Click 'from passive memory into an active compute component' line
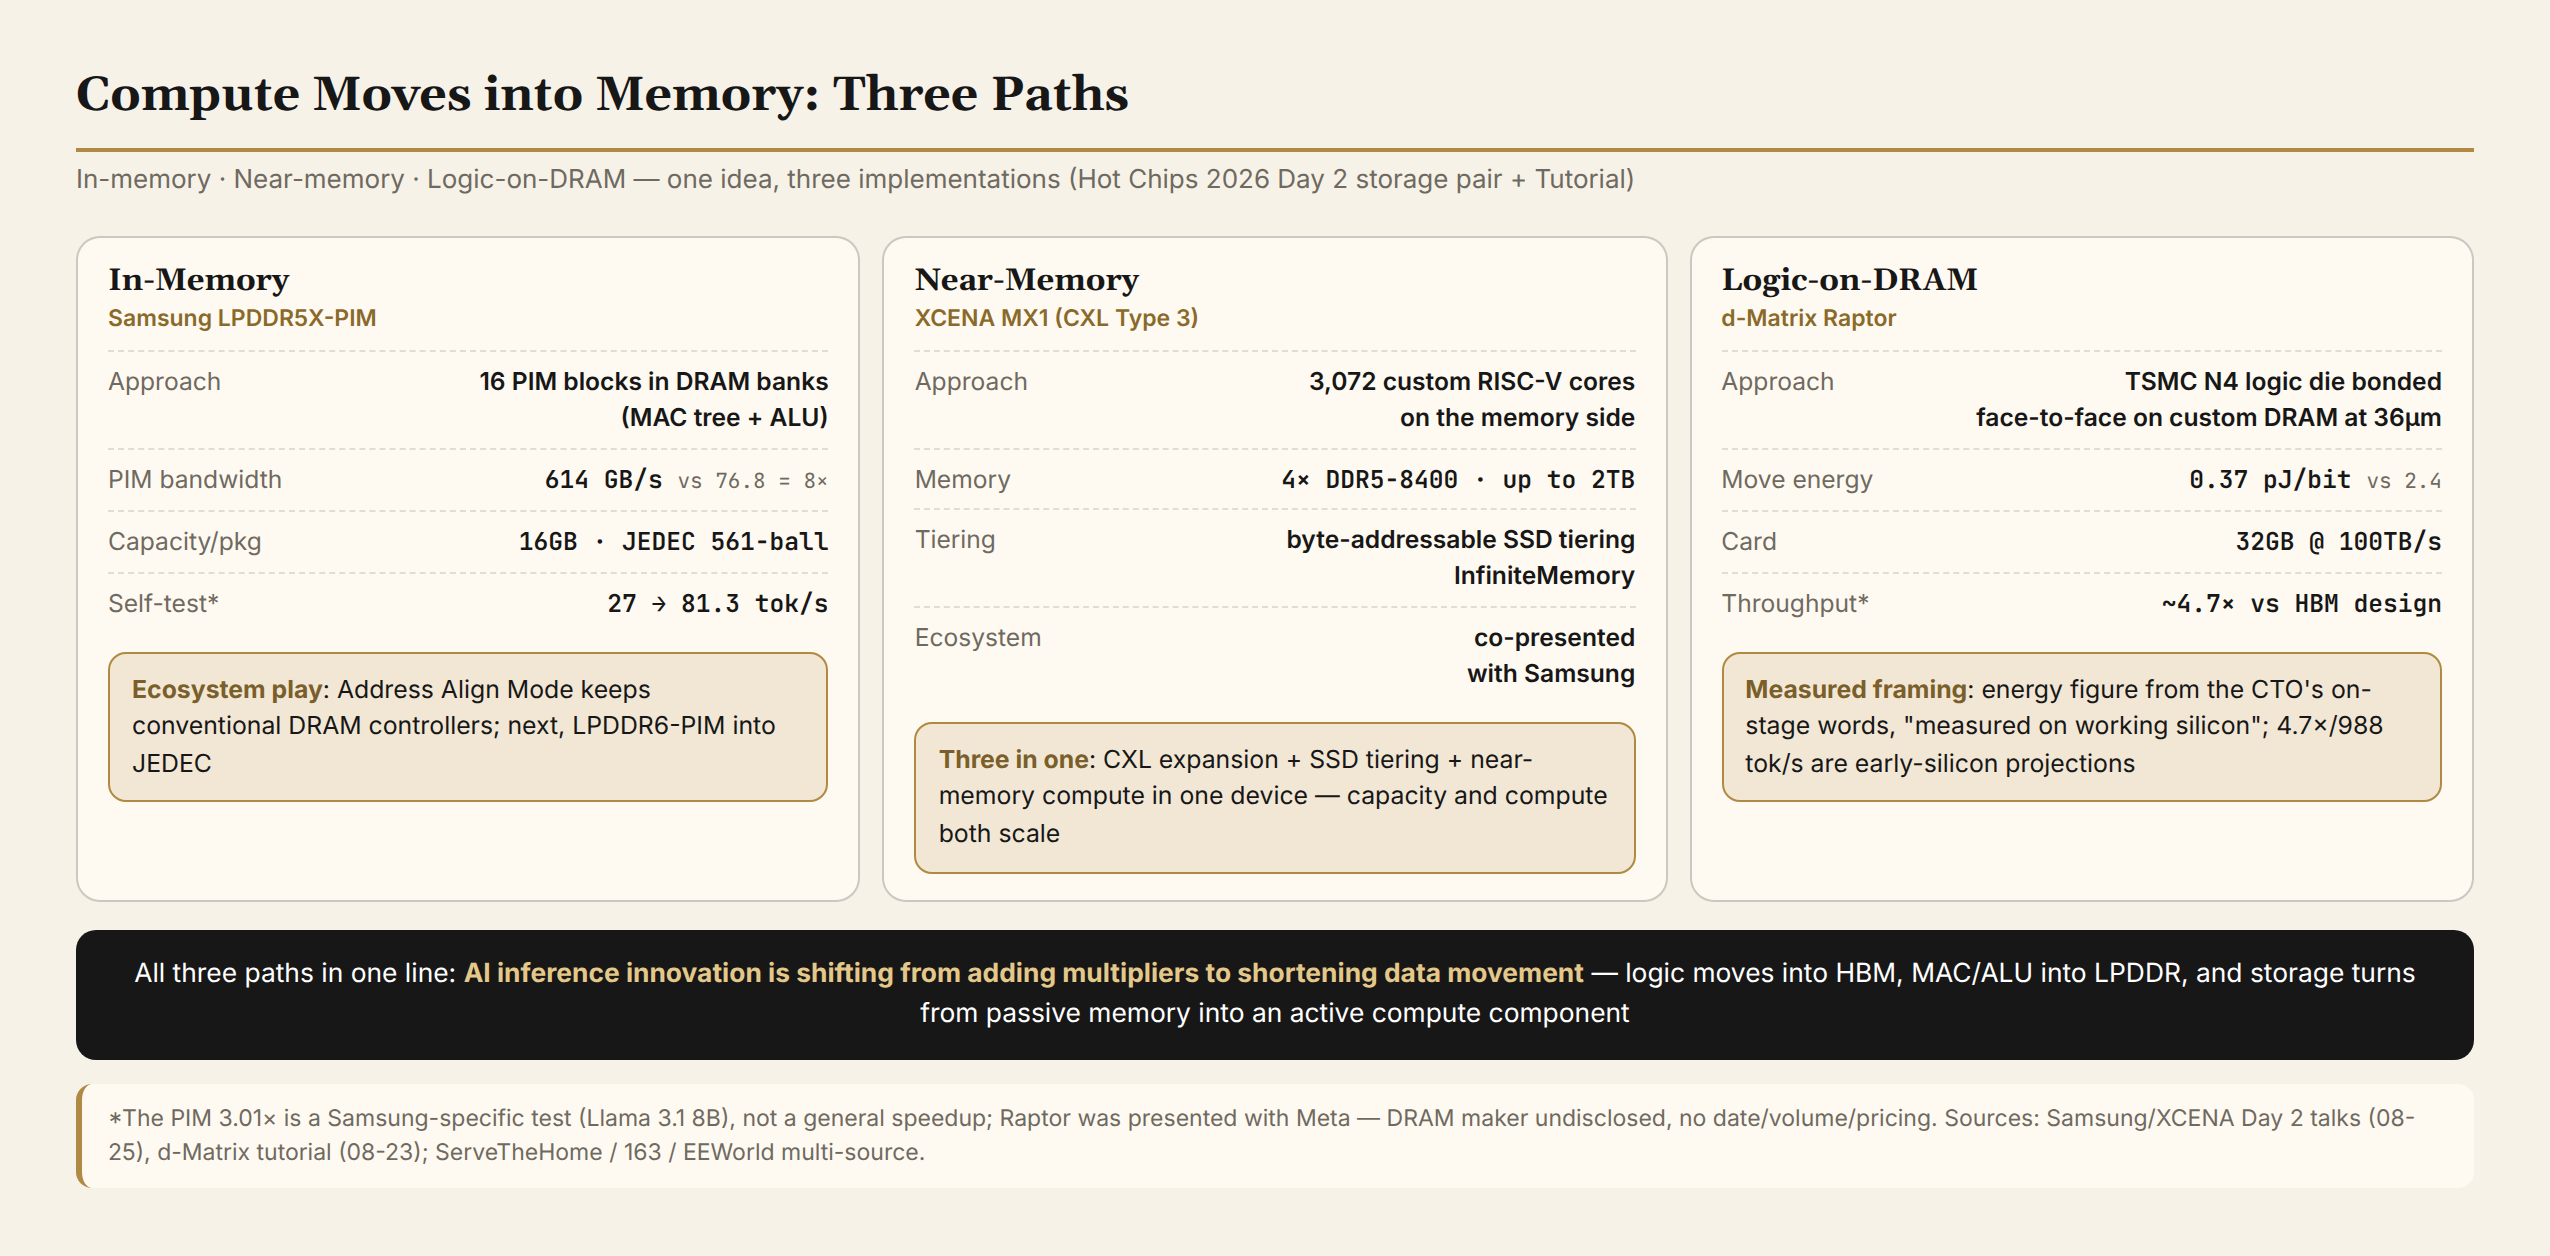This screenshot has height=1256, width=2550. click(1274, 1013)
